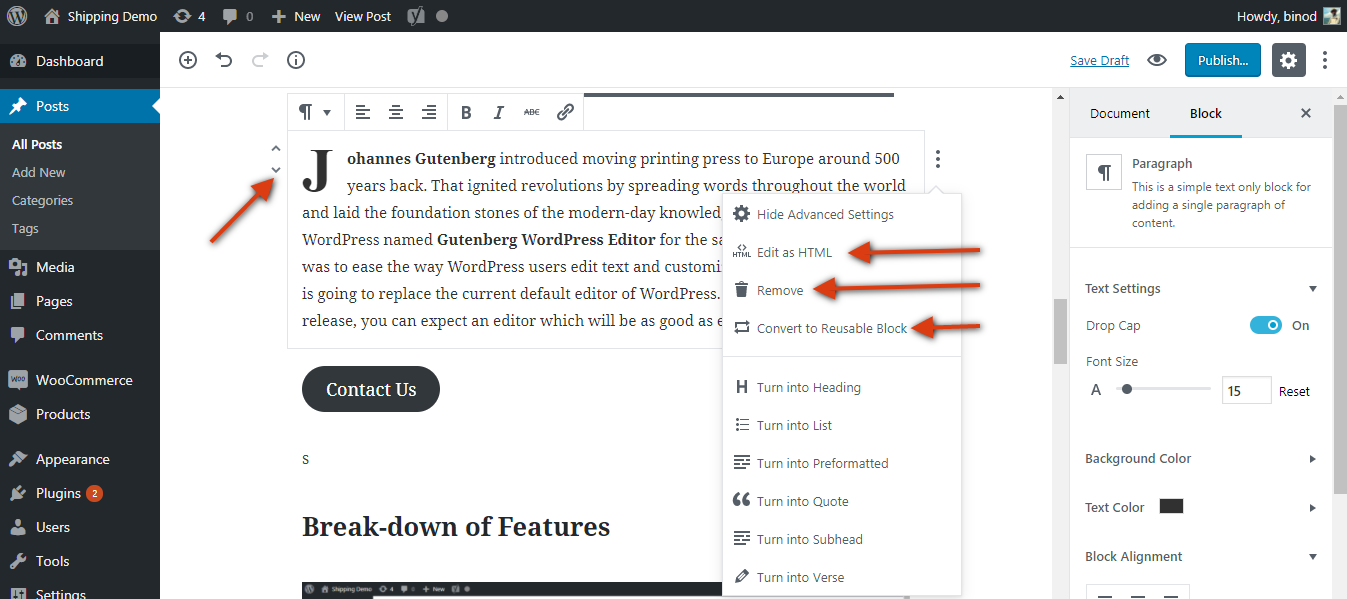
Task: Click the Publish button
Action: coord(1223,60)
